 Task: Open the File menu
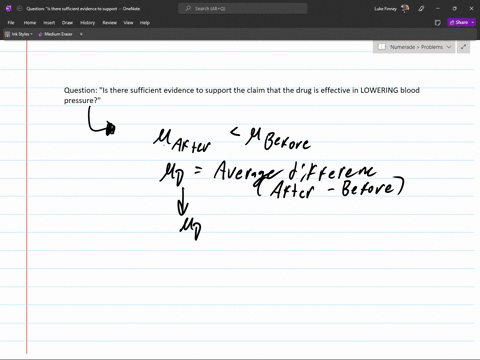click(x=11, y=23)
